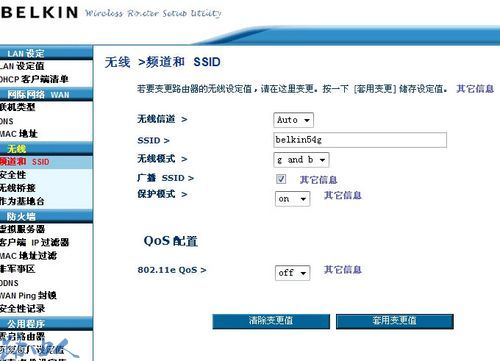Click the 清除变更值 button
The image size is (500, 361).
pyautogui.click(x=271, y=321)
